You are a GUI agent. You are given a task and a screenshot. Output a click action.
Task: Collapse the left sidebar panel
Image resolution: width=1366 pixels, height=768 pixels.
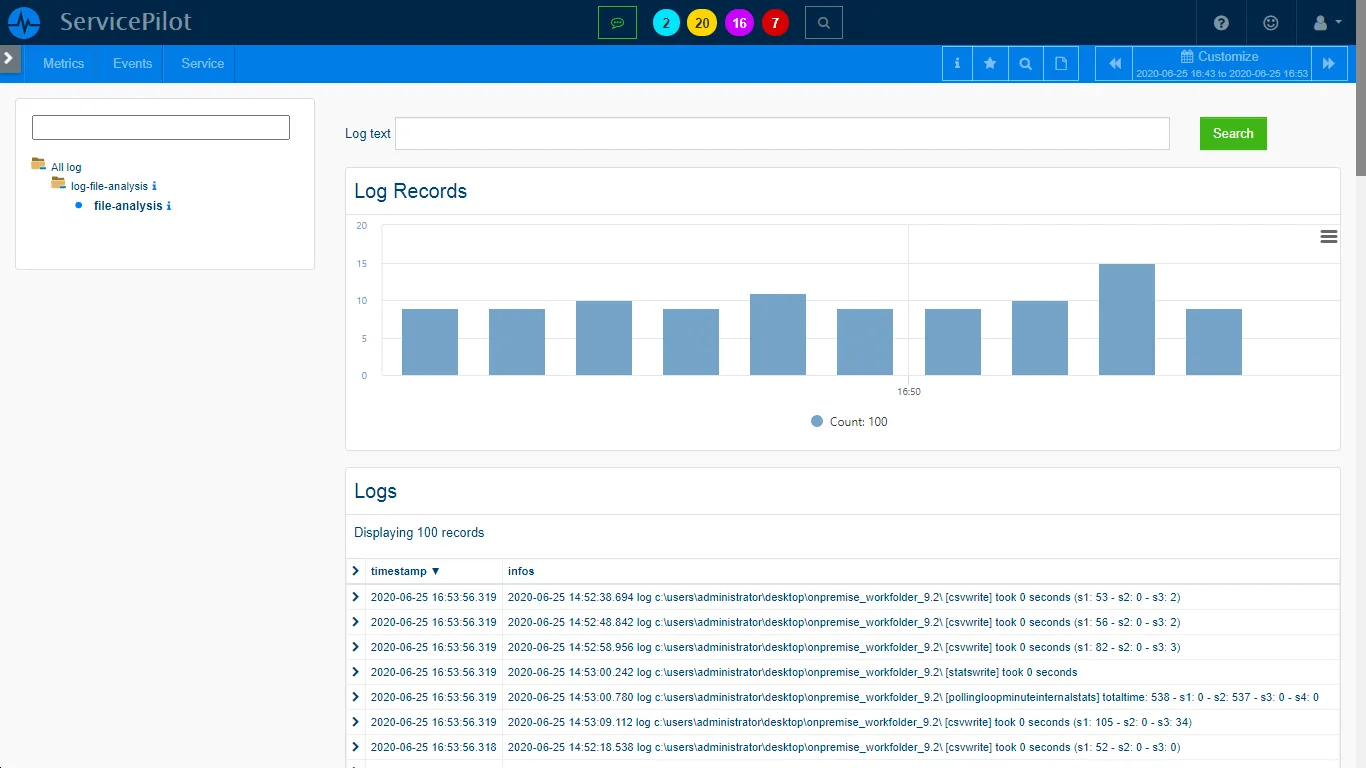tap(10, 57)
